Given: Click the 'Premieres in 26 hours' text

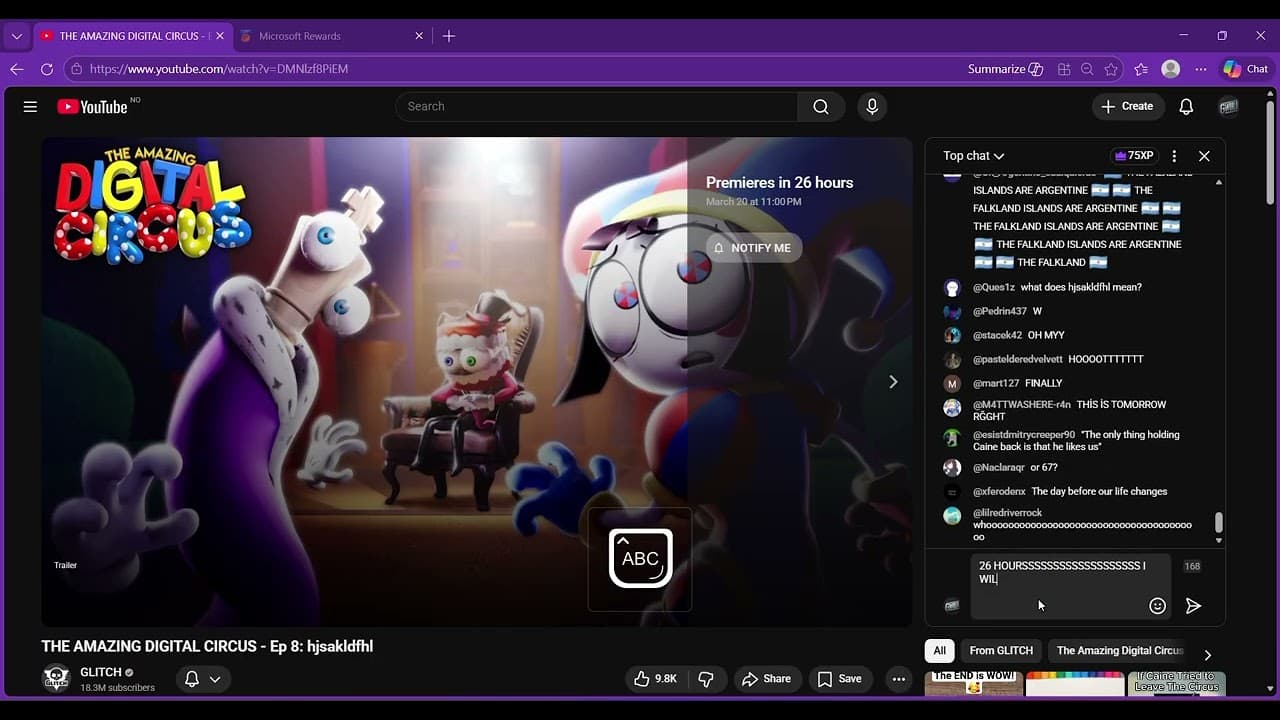Looking at the screenshot, I should [779, 183].
